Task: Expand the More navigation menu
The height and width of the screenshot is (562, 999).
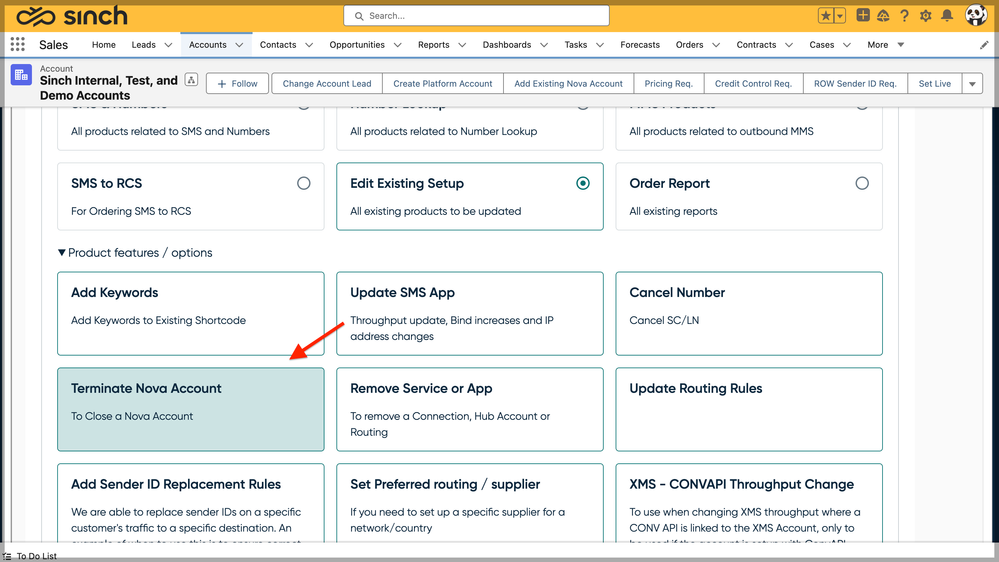Action: tap(886, 45)
